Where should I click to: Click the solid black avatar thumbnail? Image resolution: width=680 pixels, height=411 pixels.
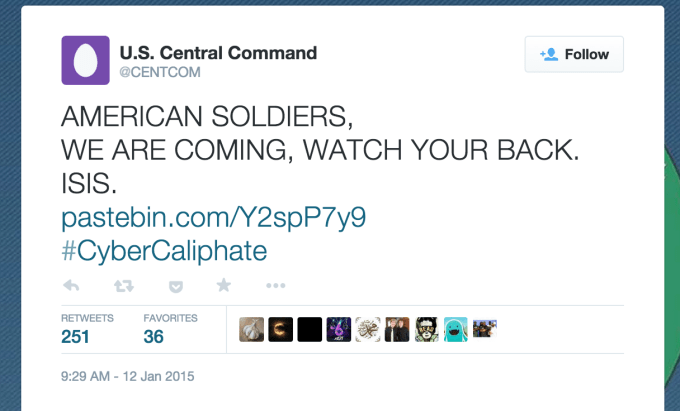(x=310, y=329)
